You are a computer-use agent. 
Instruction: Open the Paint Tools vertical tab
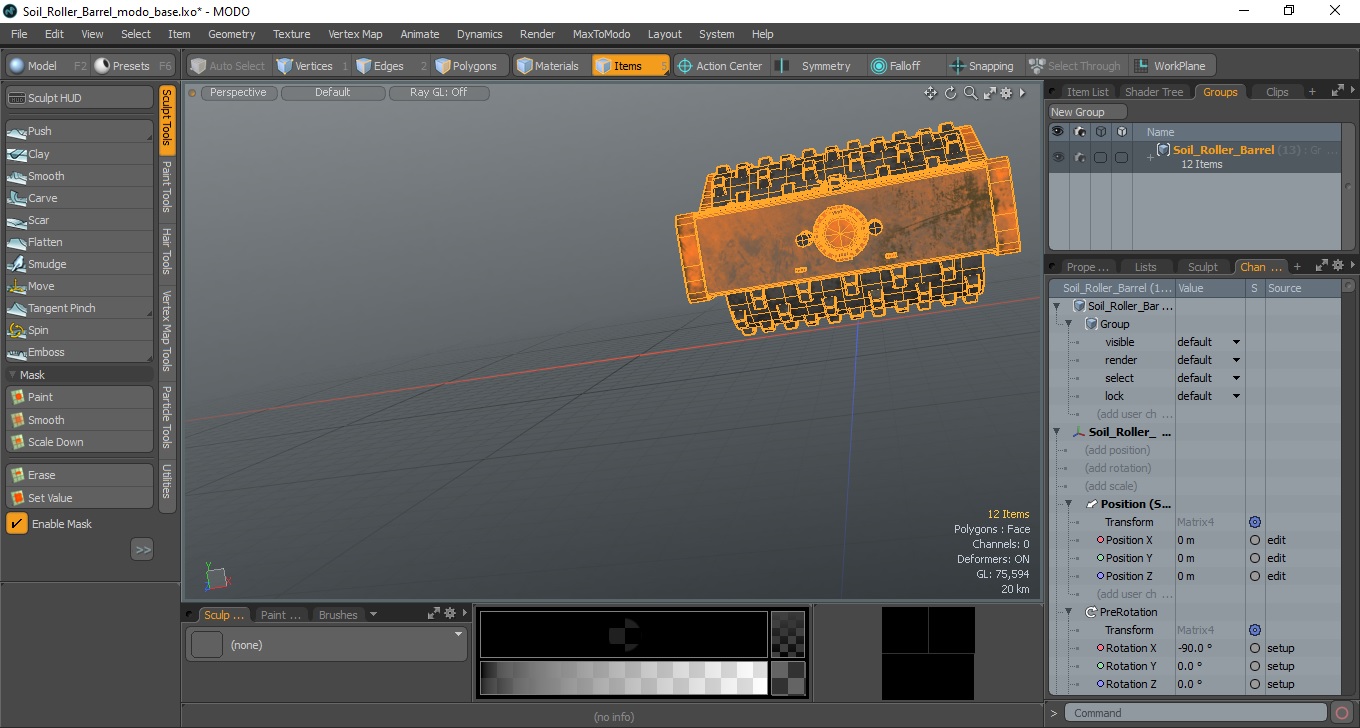click(x=167, y=186)
